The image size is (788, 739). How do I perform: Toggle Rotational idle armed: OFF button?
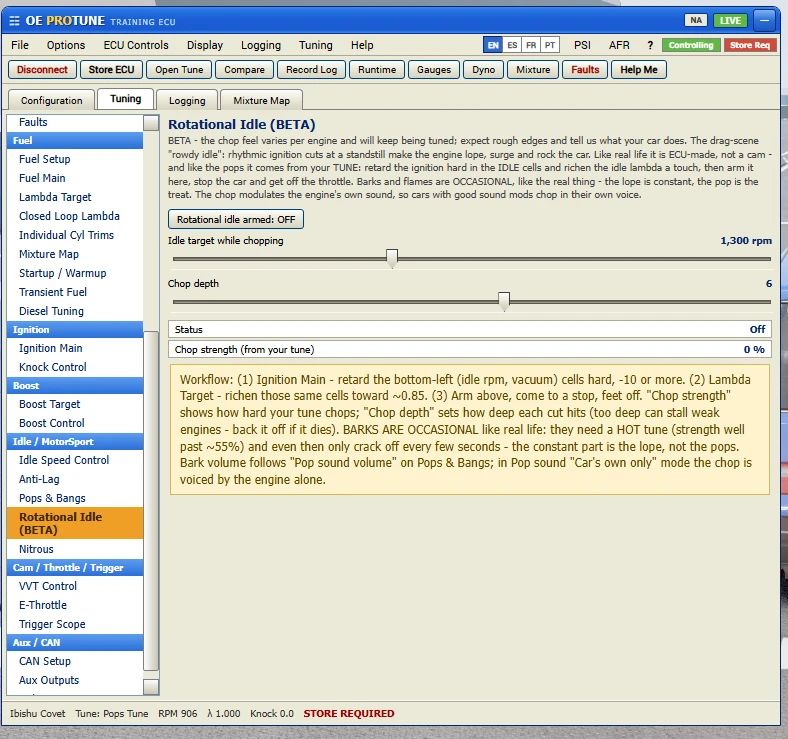(236, 220)
